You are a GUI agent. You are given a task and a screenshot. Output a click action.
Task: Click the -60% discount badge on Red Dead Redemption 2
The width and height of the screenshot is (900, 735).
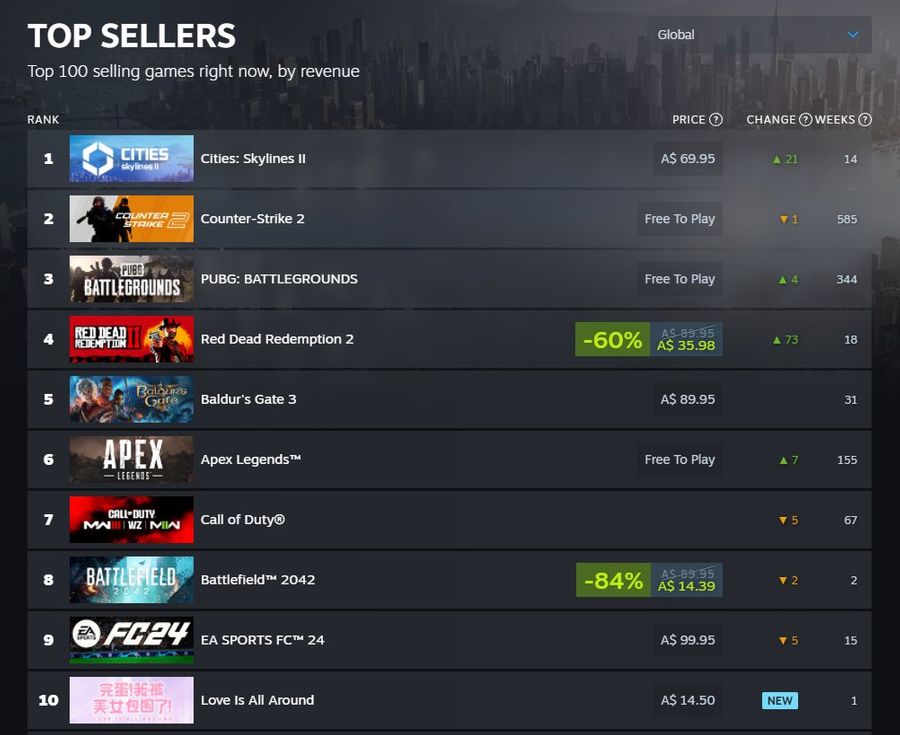pyautogui.click(x=612, y=338)
